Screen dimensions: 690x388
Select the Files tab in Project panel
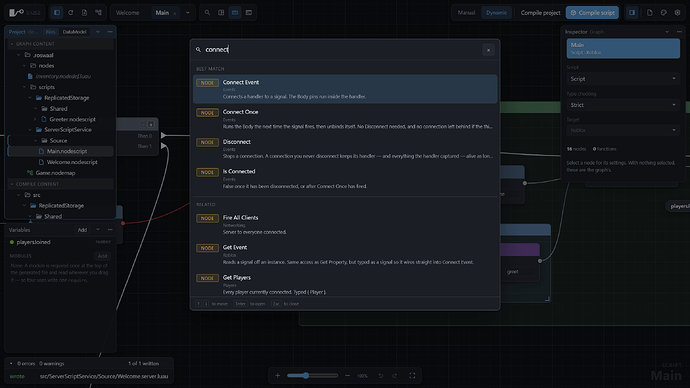tap(51, 32)
